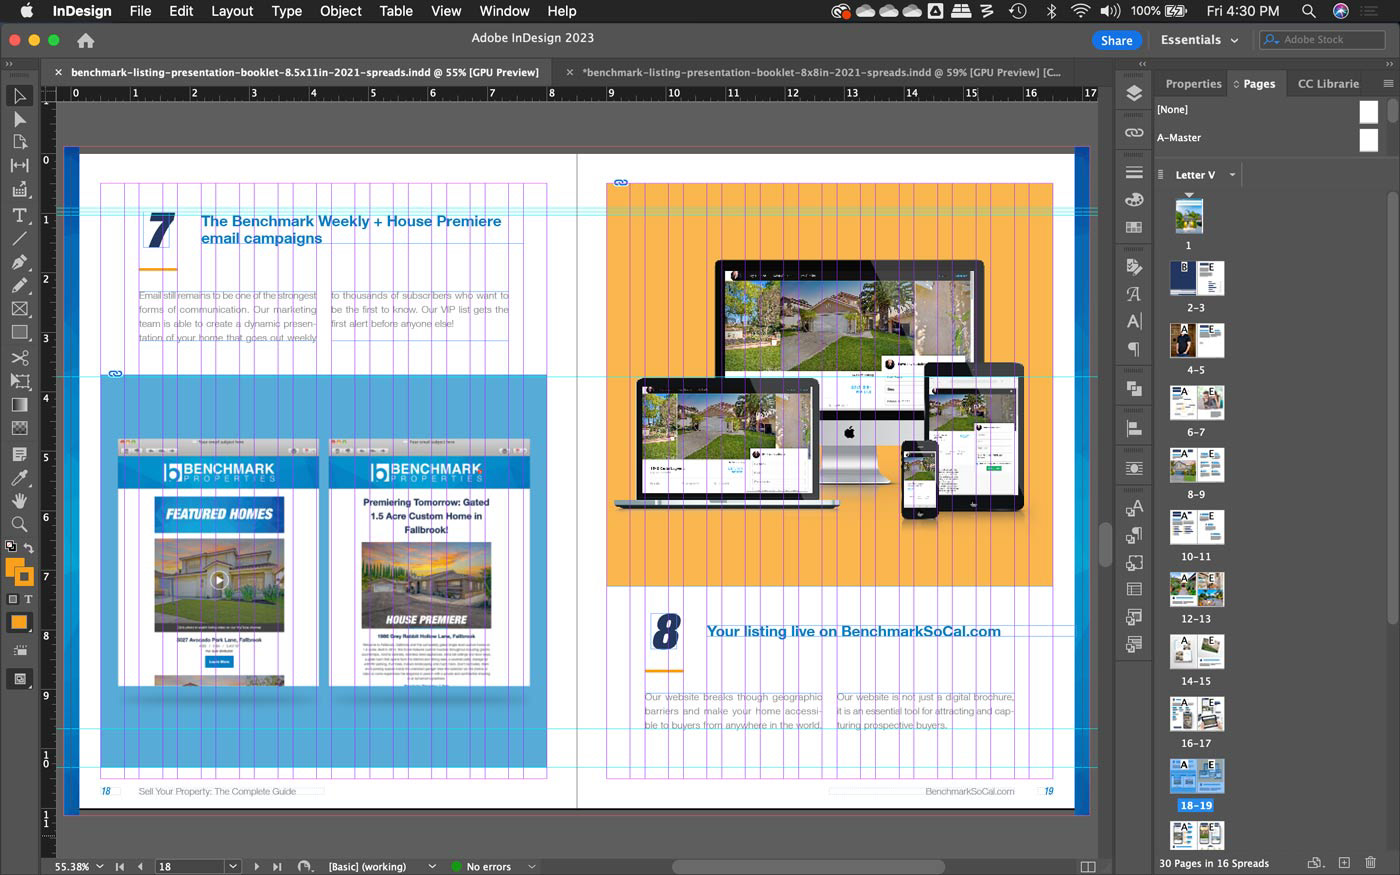1400x875 pixels.
Task: Go to the first page arrow
Action: (120, 866)
